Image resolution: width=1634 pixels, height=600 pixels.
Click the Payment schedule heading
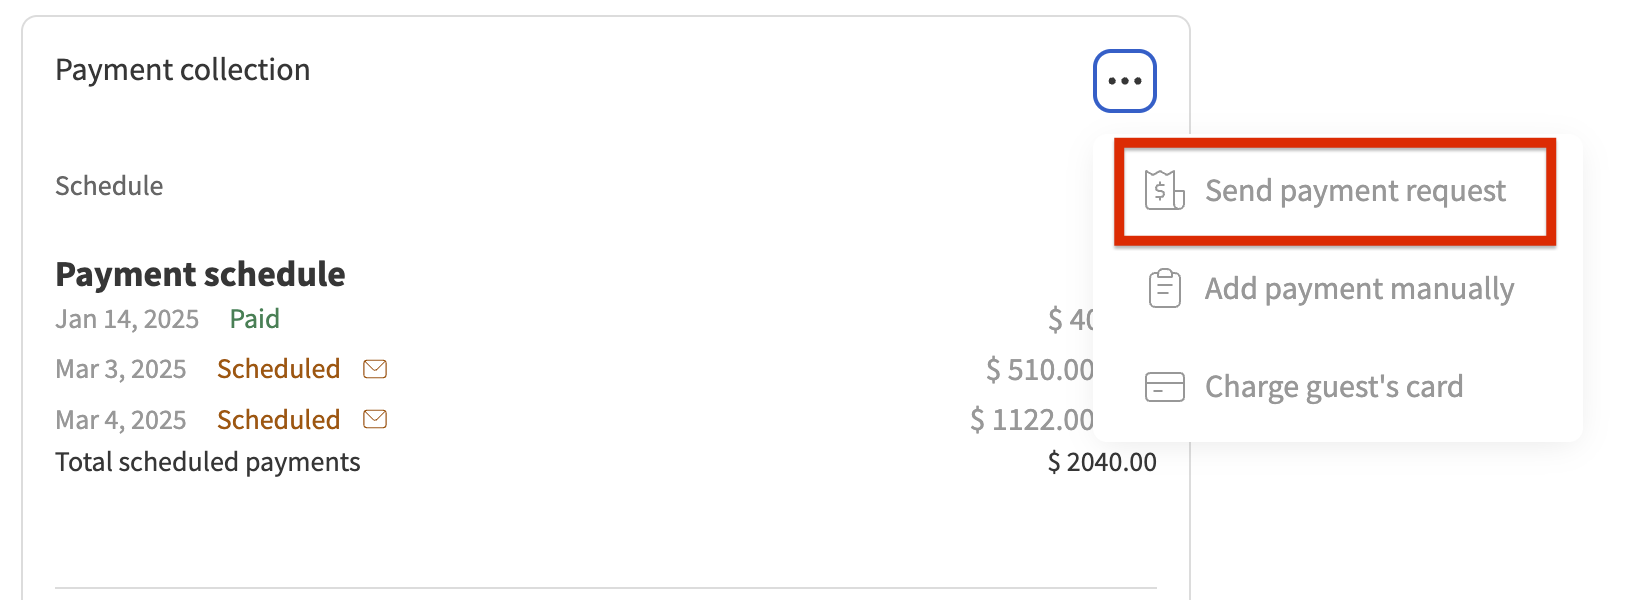[200, 274]
